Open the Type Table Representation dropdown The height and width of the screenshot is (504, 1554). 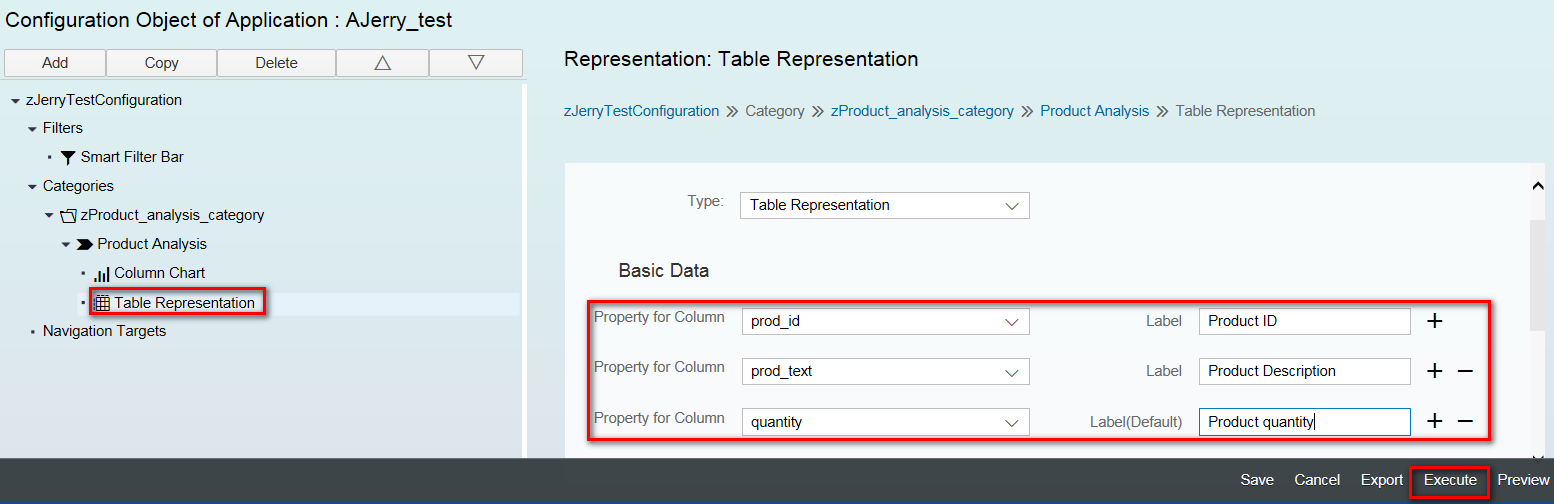(x=884, y=205)
